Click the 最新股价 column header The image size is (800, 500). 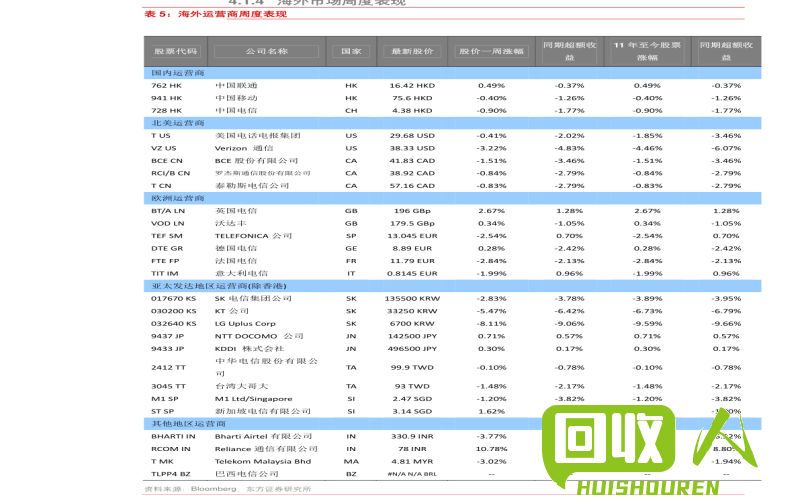[412, 52]
